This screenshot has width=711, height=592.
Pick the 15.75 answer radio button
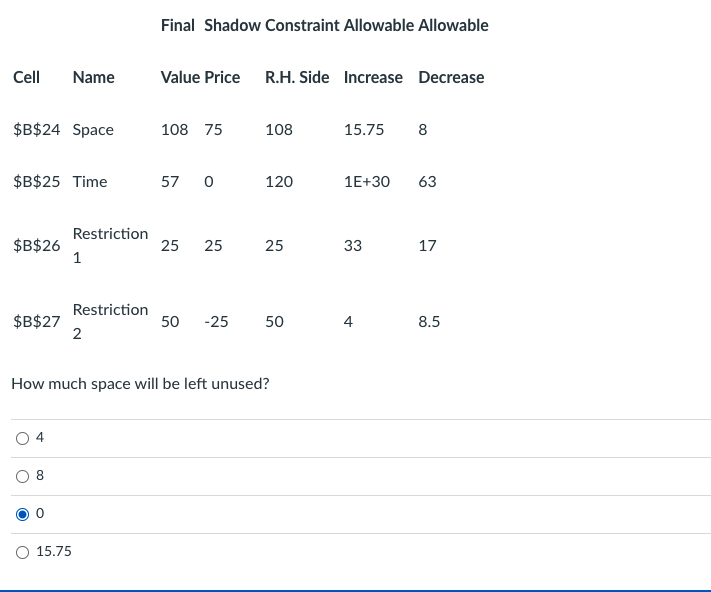click(x=22, y=551)
